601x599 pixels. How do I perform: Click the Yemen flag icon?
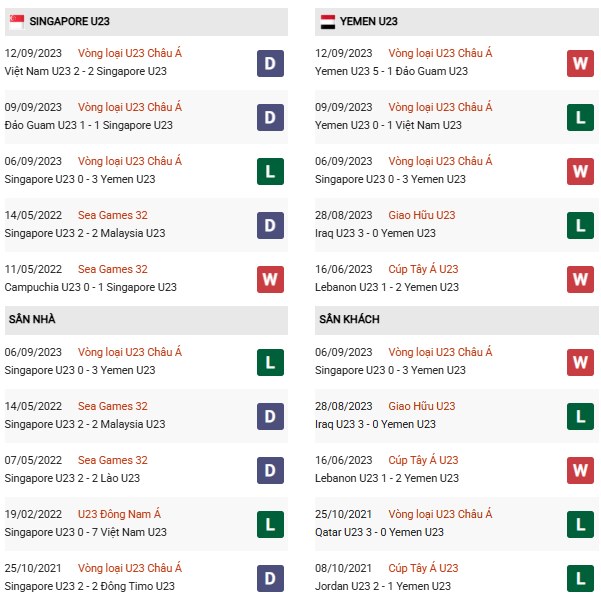pos(327,20)
